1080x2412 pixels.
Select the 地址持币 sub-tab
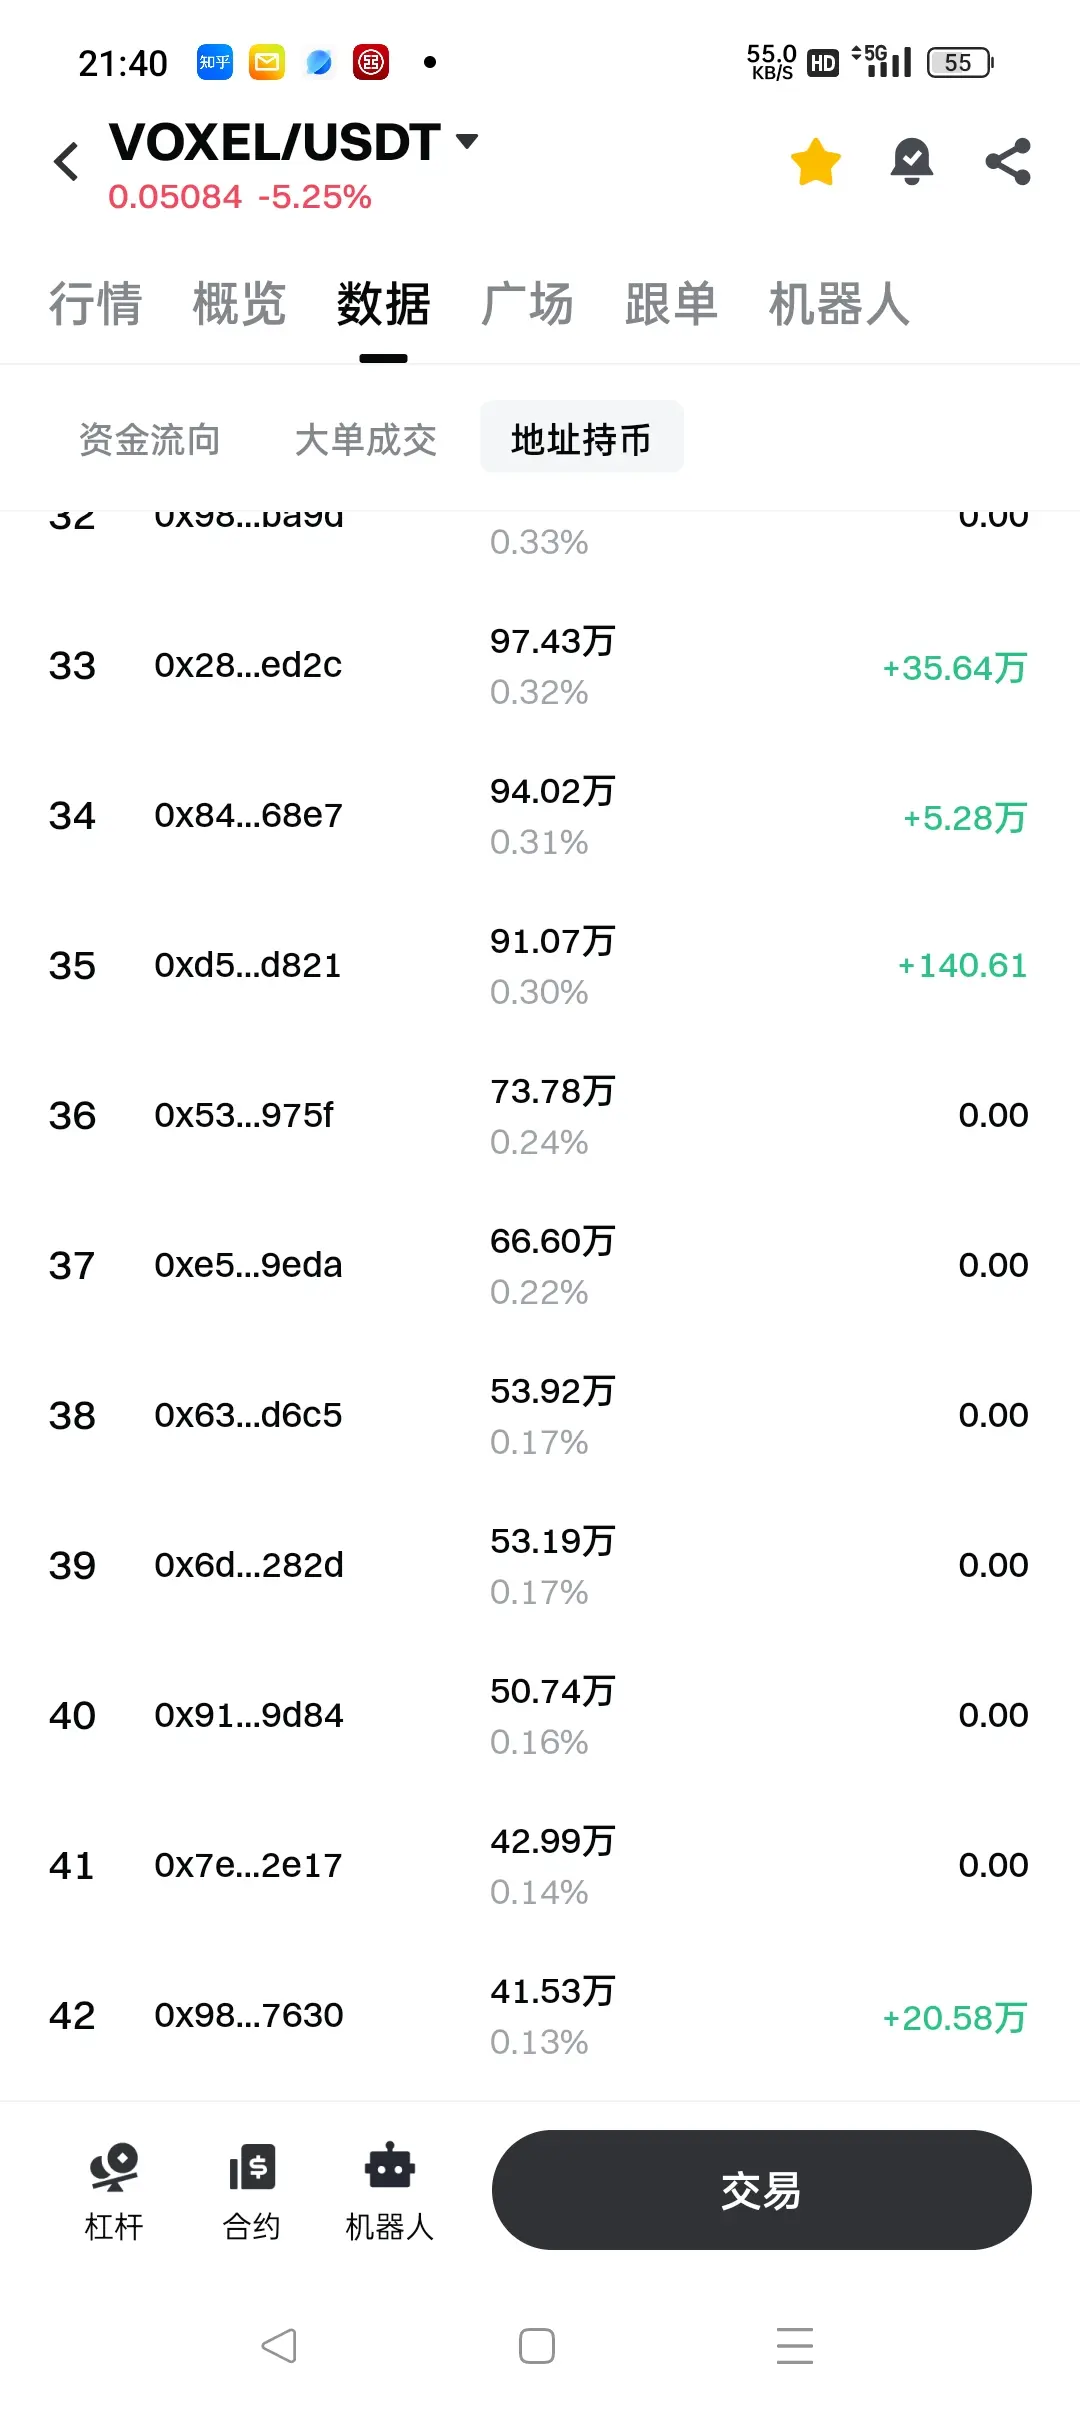coord(582,437)
